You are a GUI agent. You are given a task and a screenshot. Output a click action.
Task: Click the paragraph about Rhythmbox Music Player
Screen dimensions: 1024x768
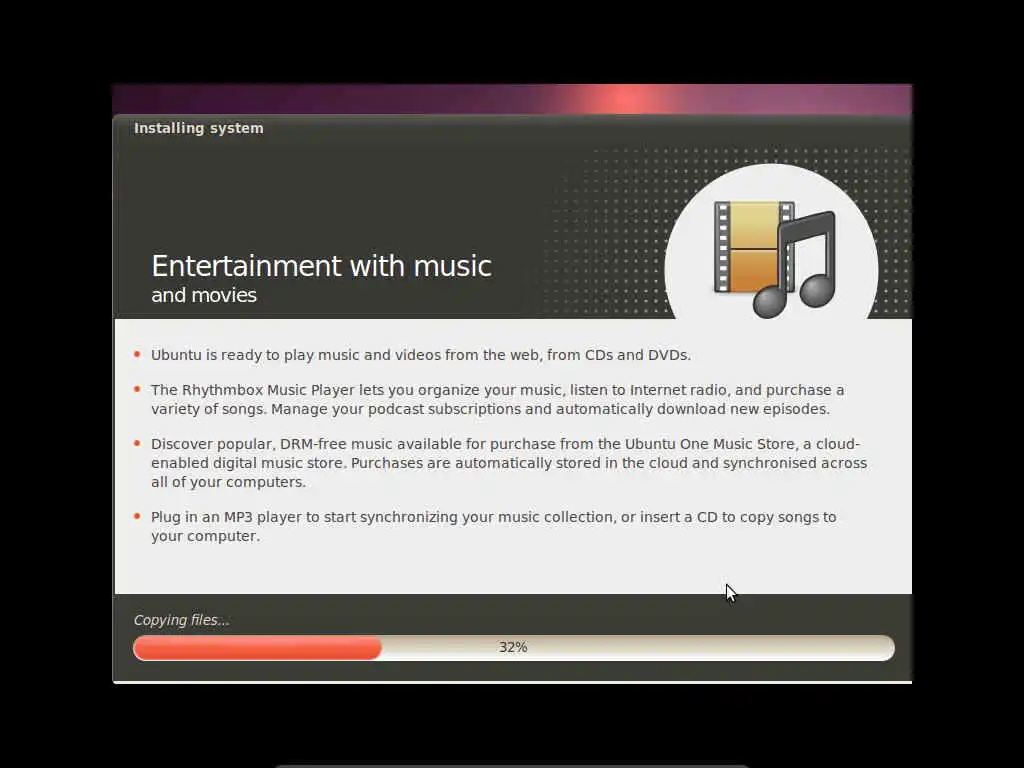pos(498,400)
